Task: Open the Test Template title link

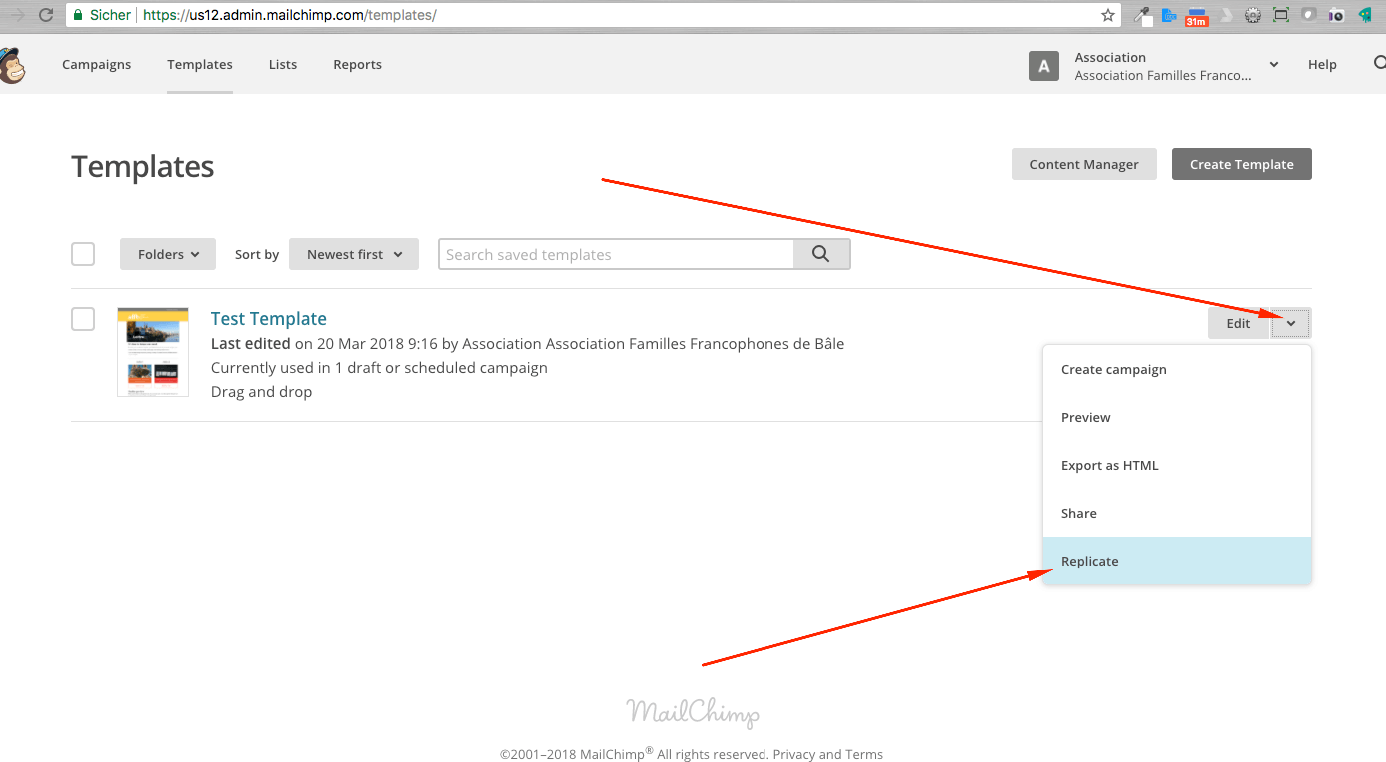Action: pos(269,318)
